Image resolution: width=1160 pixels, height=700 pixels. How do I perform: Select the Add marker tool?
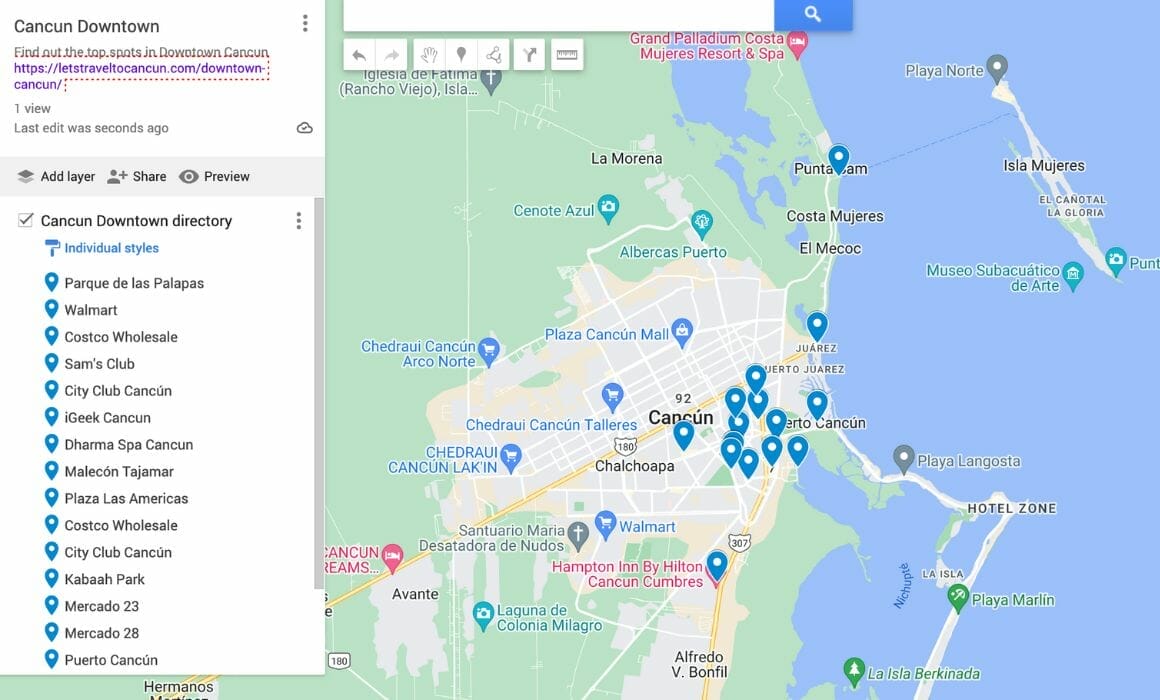[x=461, y=55]
